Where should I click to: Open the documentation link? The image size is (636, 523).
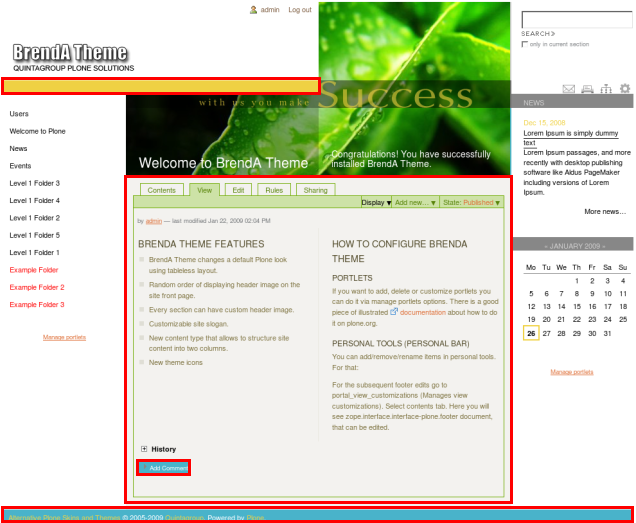pyautogui.click(x=423, y=312)
